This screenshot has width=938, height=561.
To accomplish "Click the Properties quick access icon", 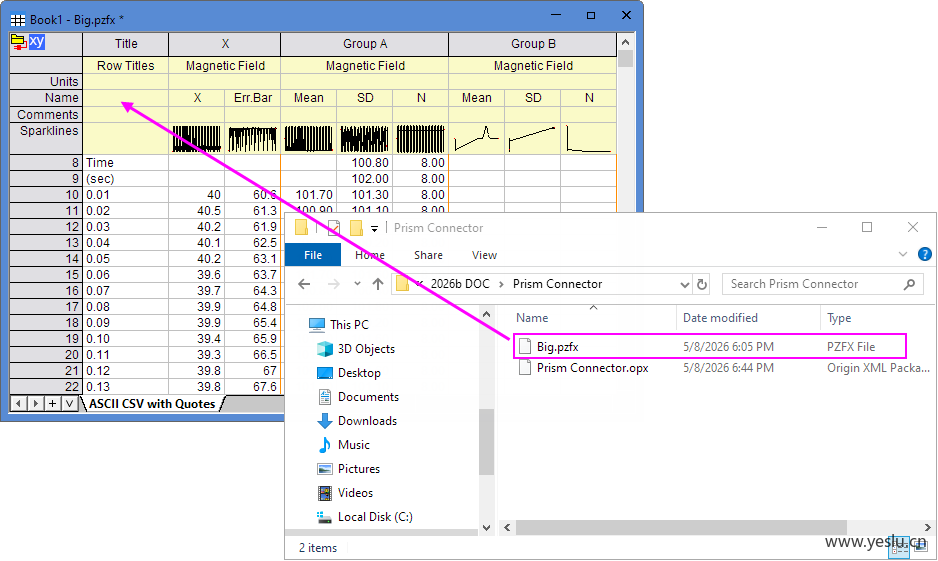I will (x=334, y=228).
